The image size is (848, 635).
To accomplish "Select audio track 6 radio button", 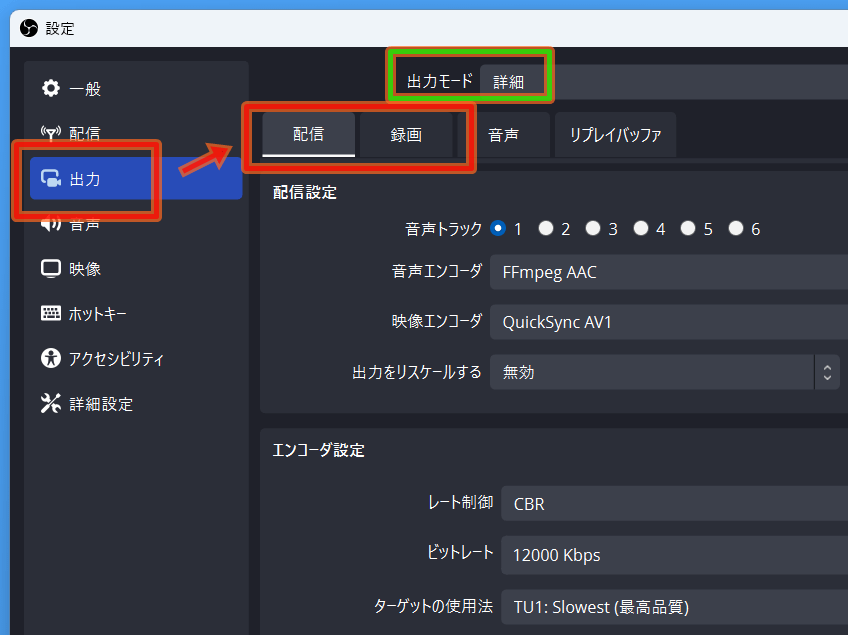I will click(x=736, y=228).
